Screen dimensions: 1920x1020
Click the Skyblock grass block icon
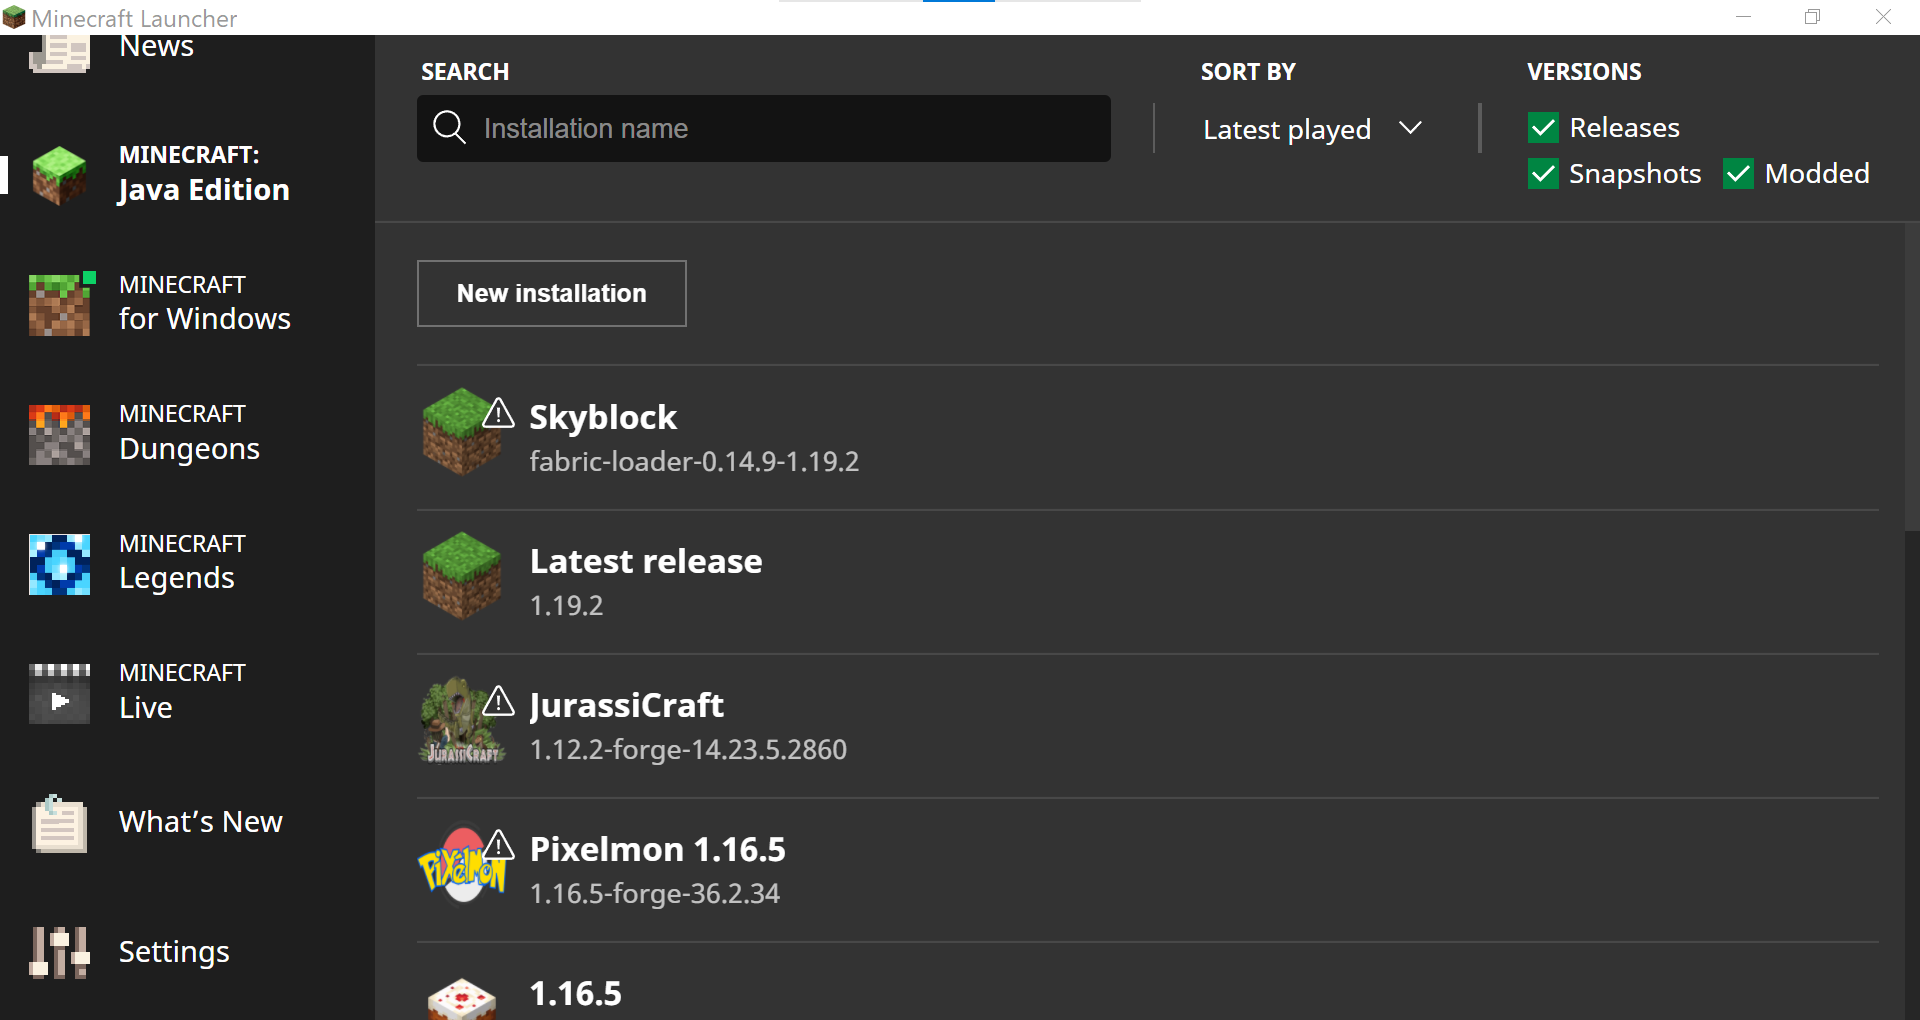point(461,431)
